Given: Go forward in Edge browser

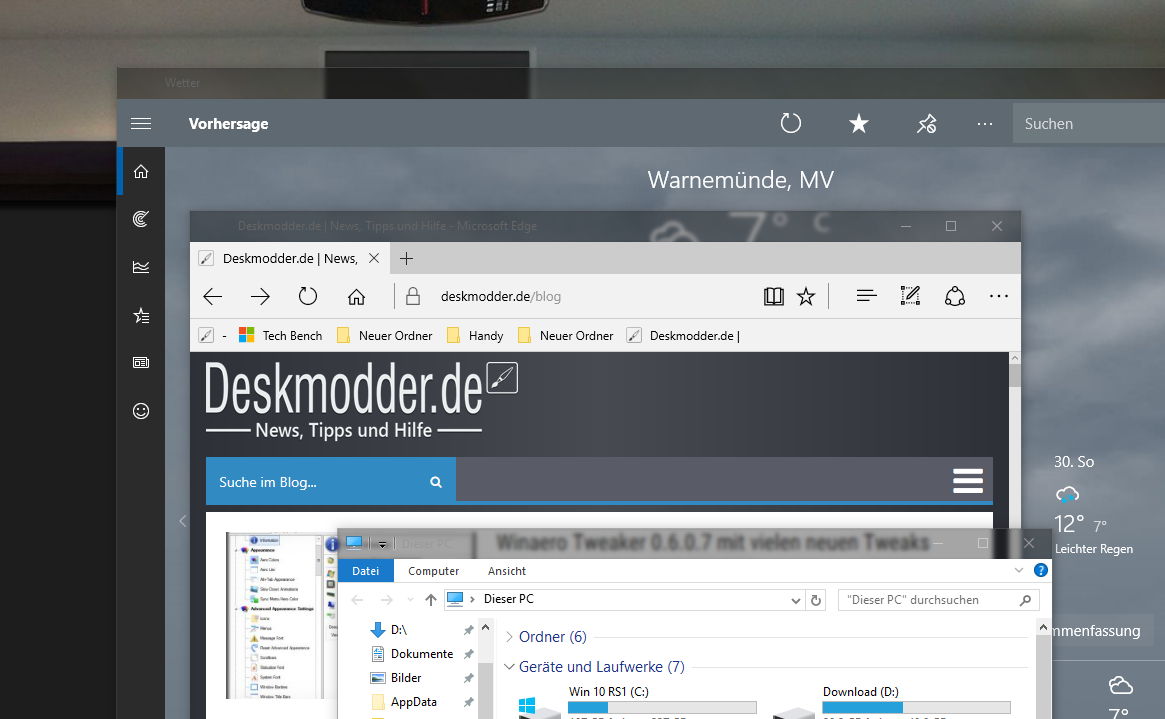Looking at the screenshot, I should point(260,296).
